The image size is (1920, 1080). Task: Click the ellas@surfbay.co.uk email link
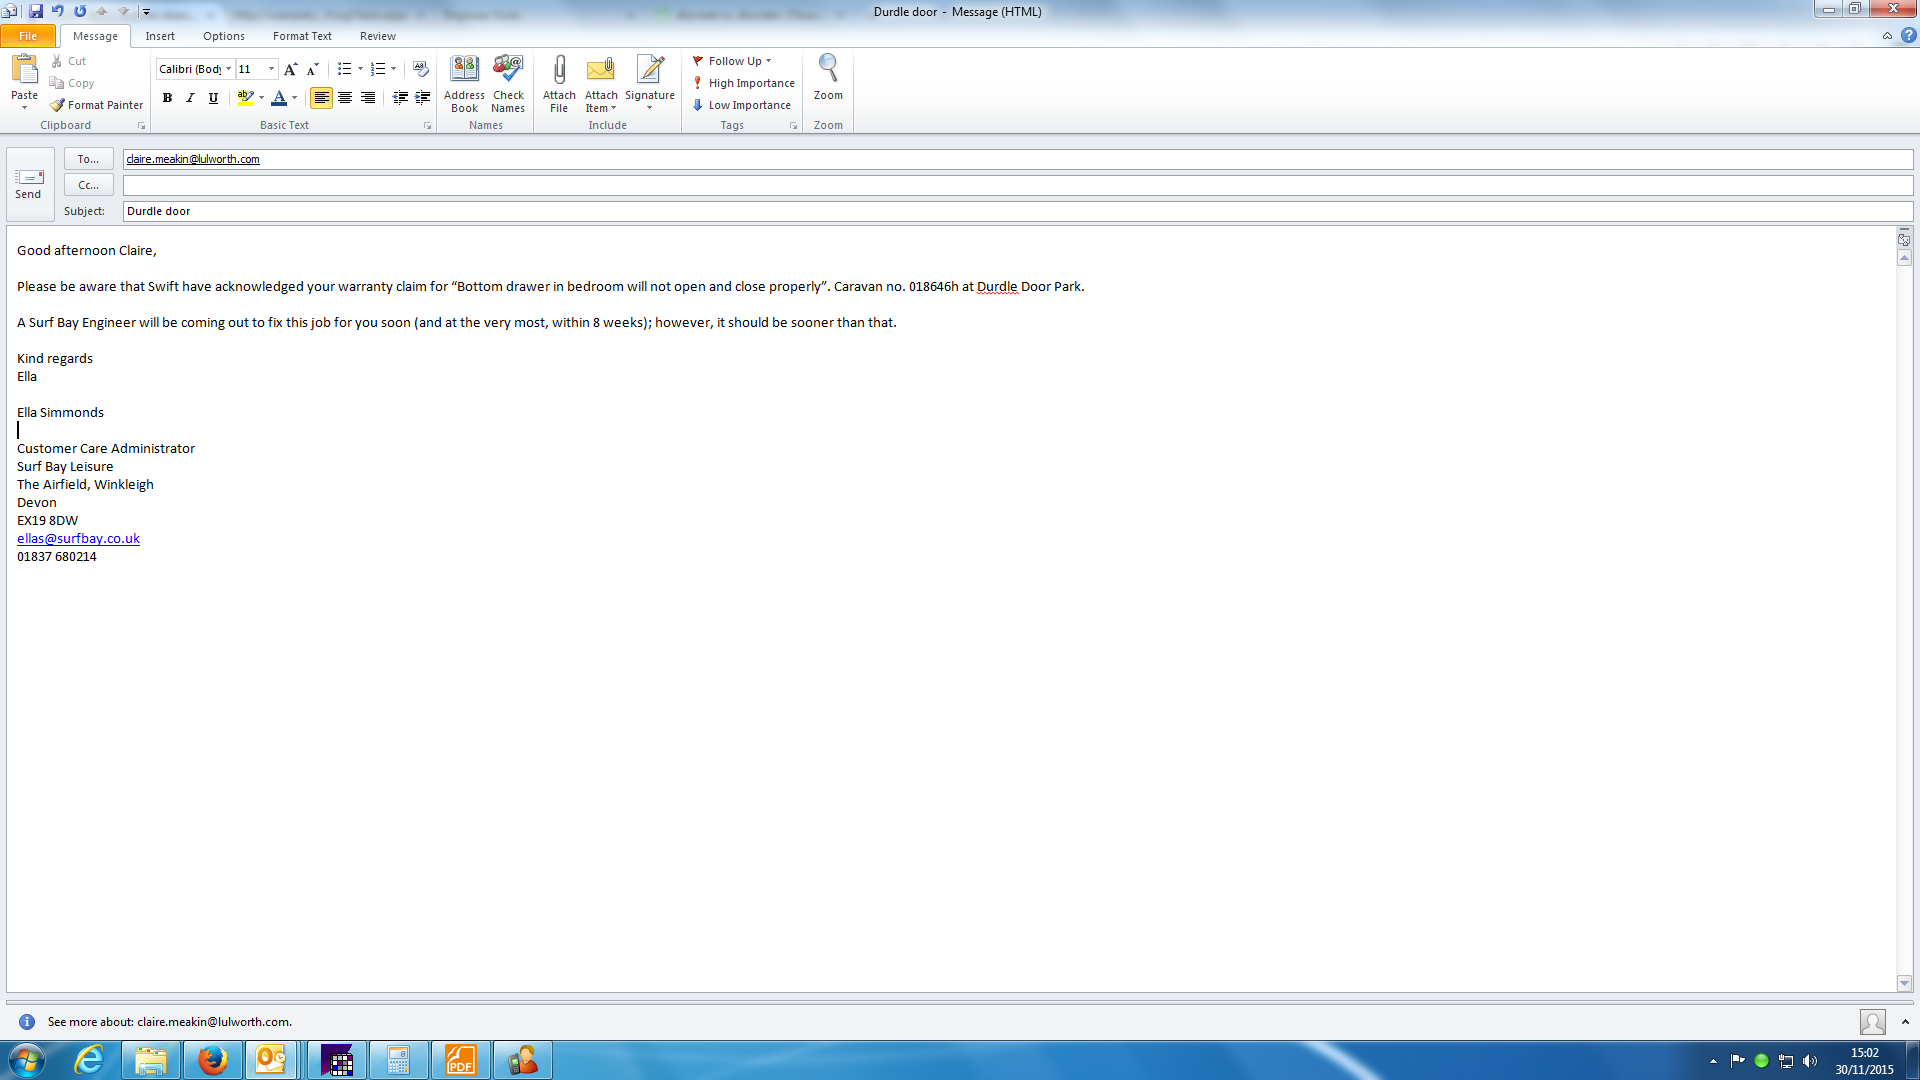coord(78,538)
